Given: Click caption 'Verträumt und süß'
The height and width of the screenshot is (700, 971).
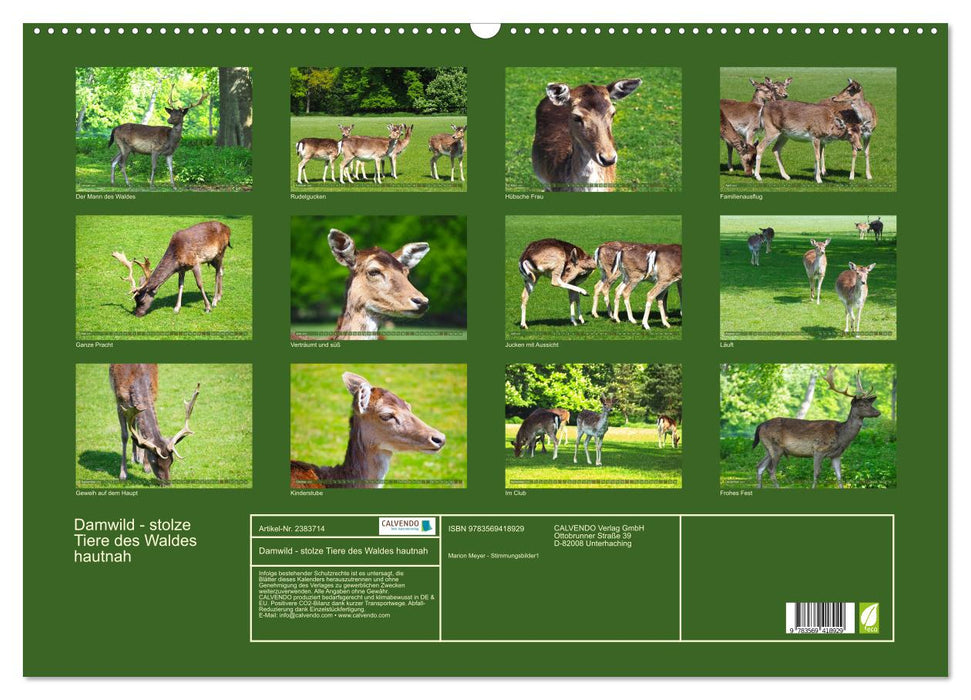Looking at the screenshot, I should coord(315,344).
